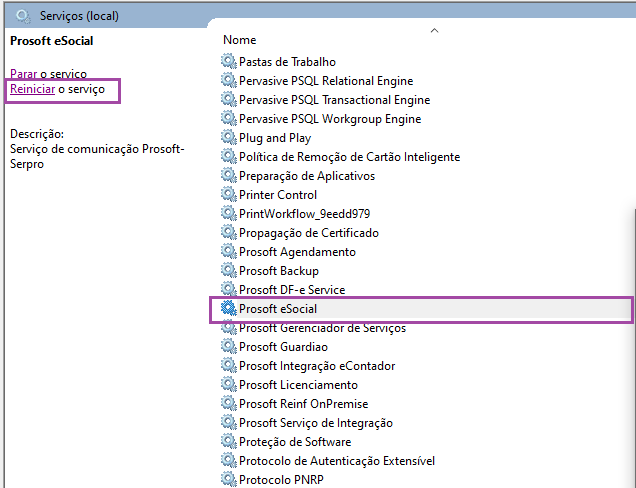636x488 pixels.
Task: Click the gear icon for Prosoft Guardiao
Action: coord(229,347)
